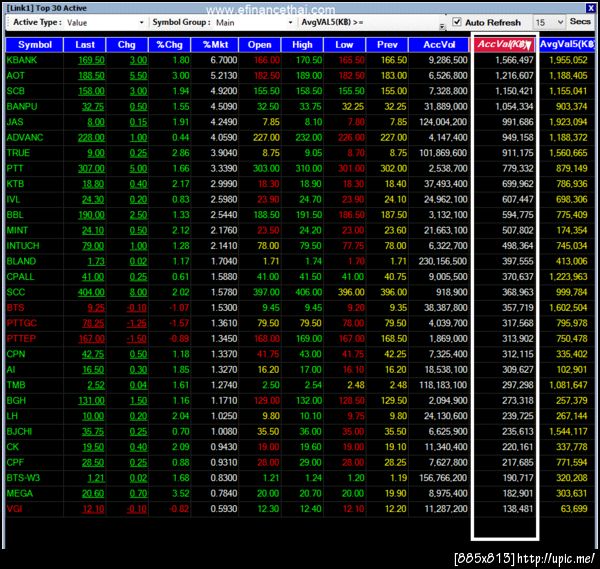Select the PTTEP symbol
The image size is (600, 569).
pos(21,339)
